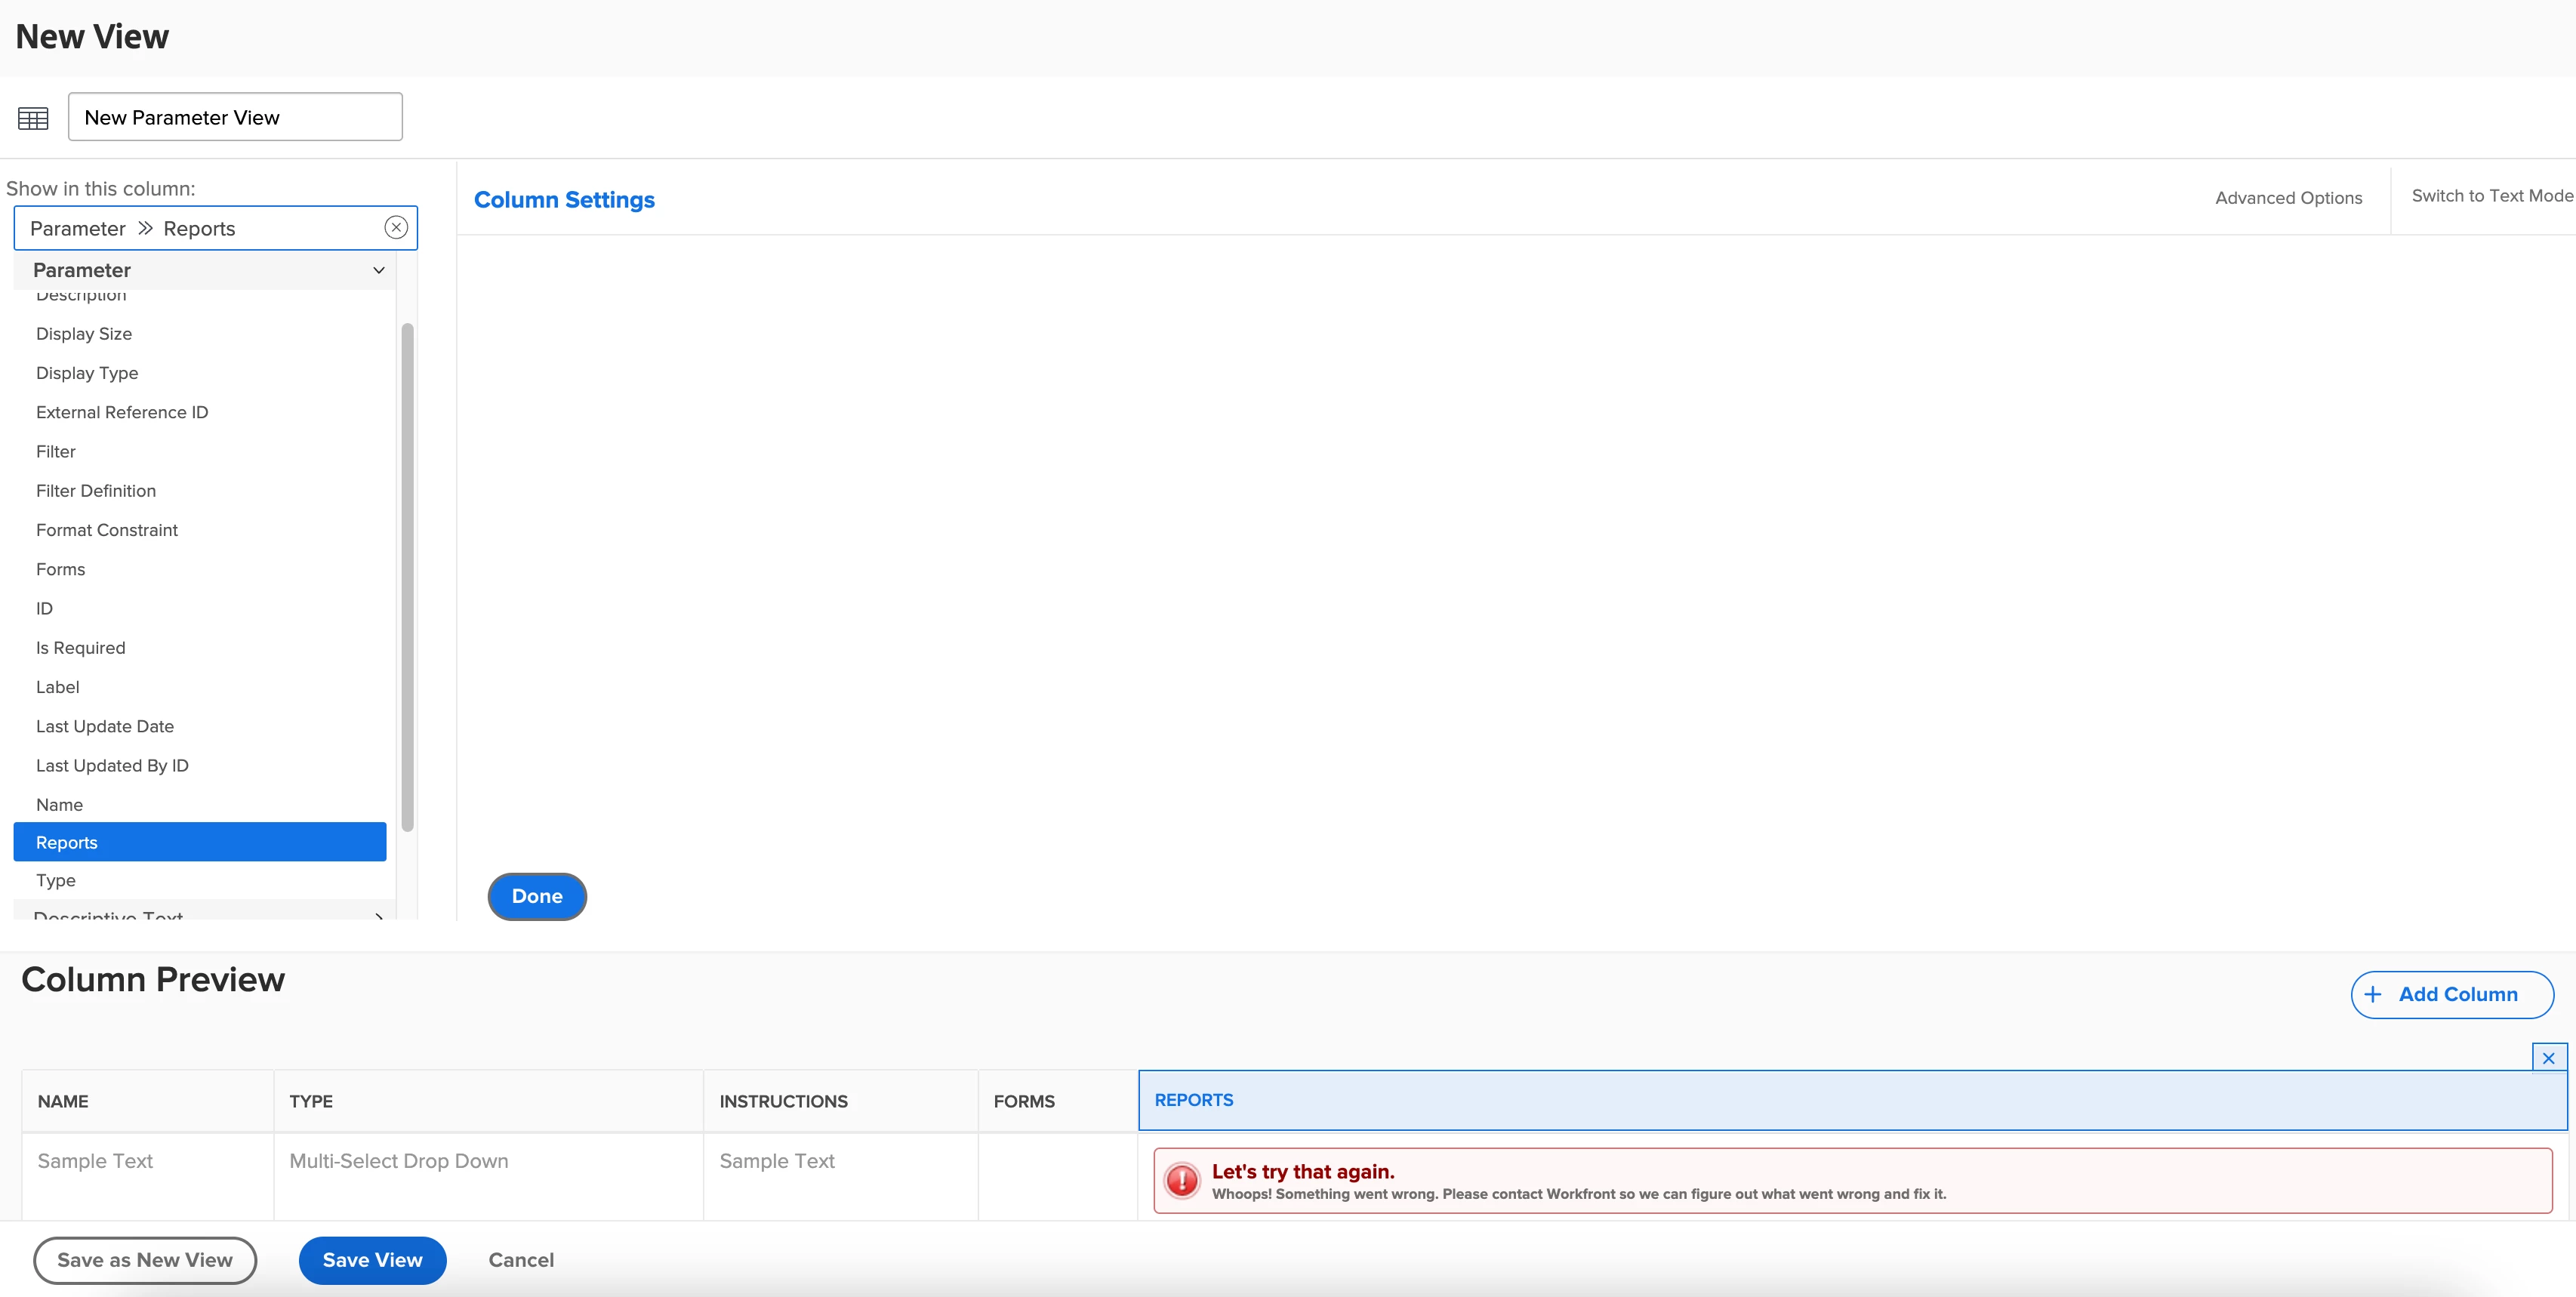Click the Parameter Reports field selector

point(200,228)
